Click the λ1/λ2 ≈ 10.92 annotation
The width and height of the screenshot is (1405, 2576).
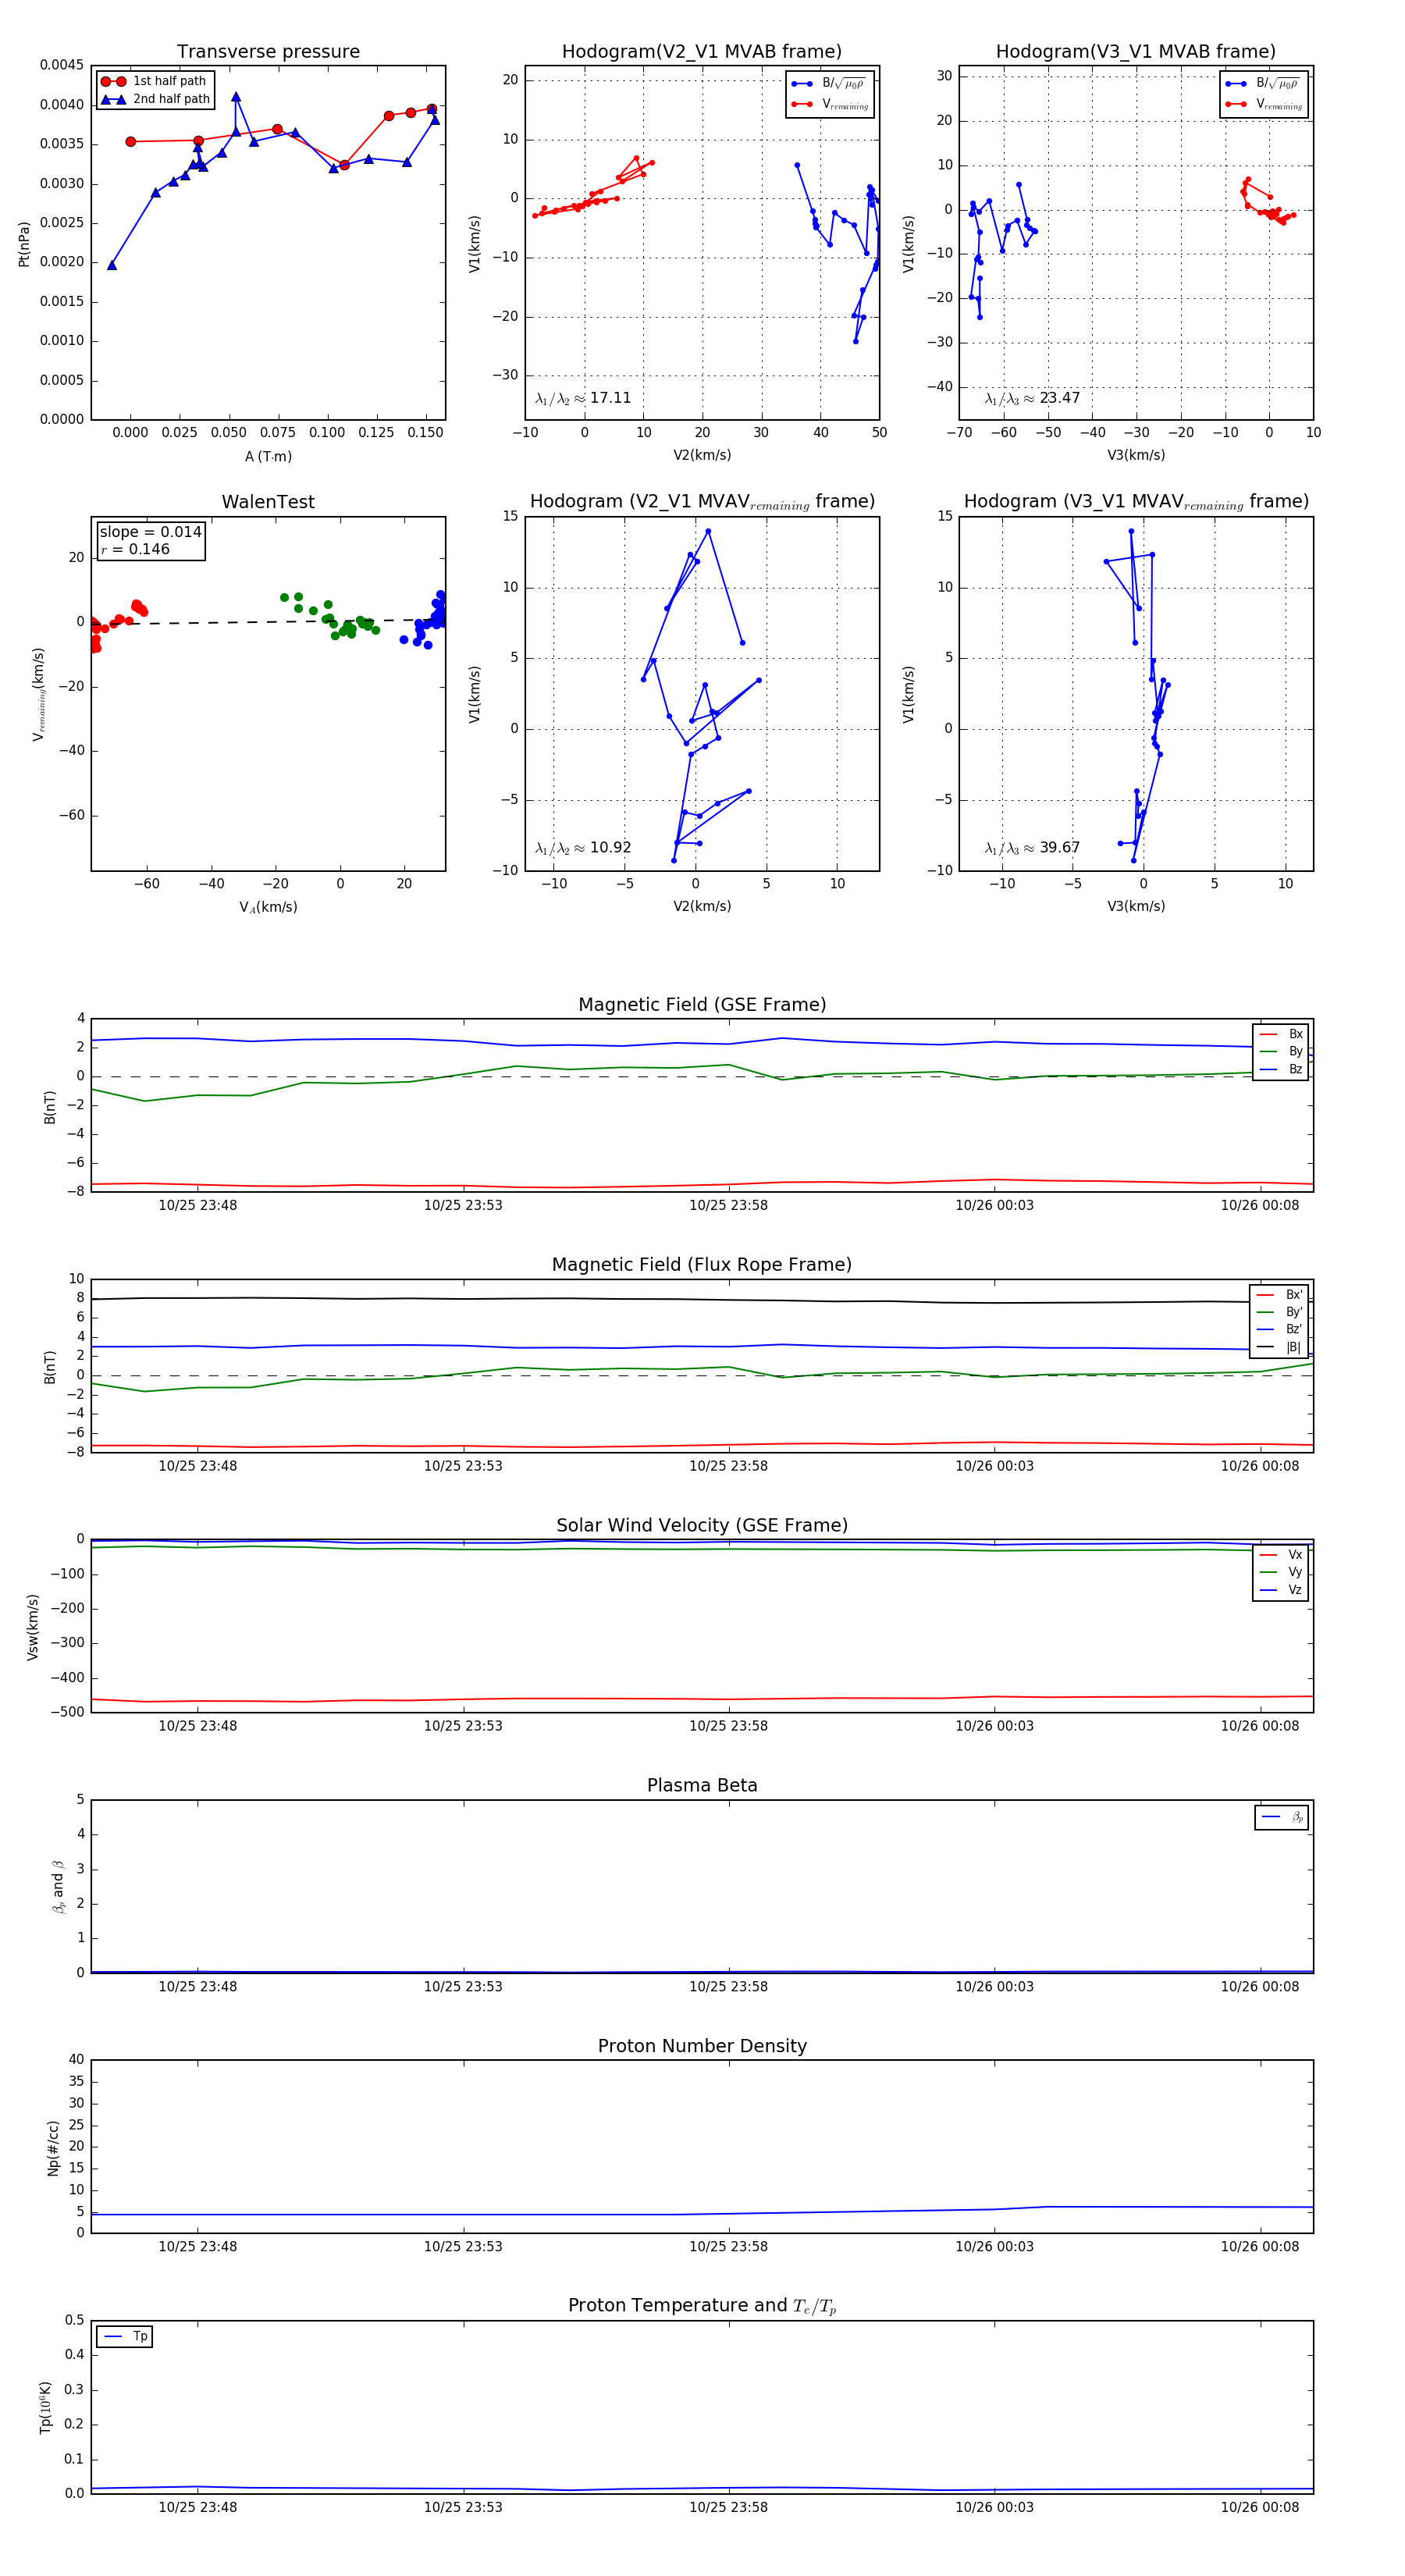[x=583, y=848]
